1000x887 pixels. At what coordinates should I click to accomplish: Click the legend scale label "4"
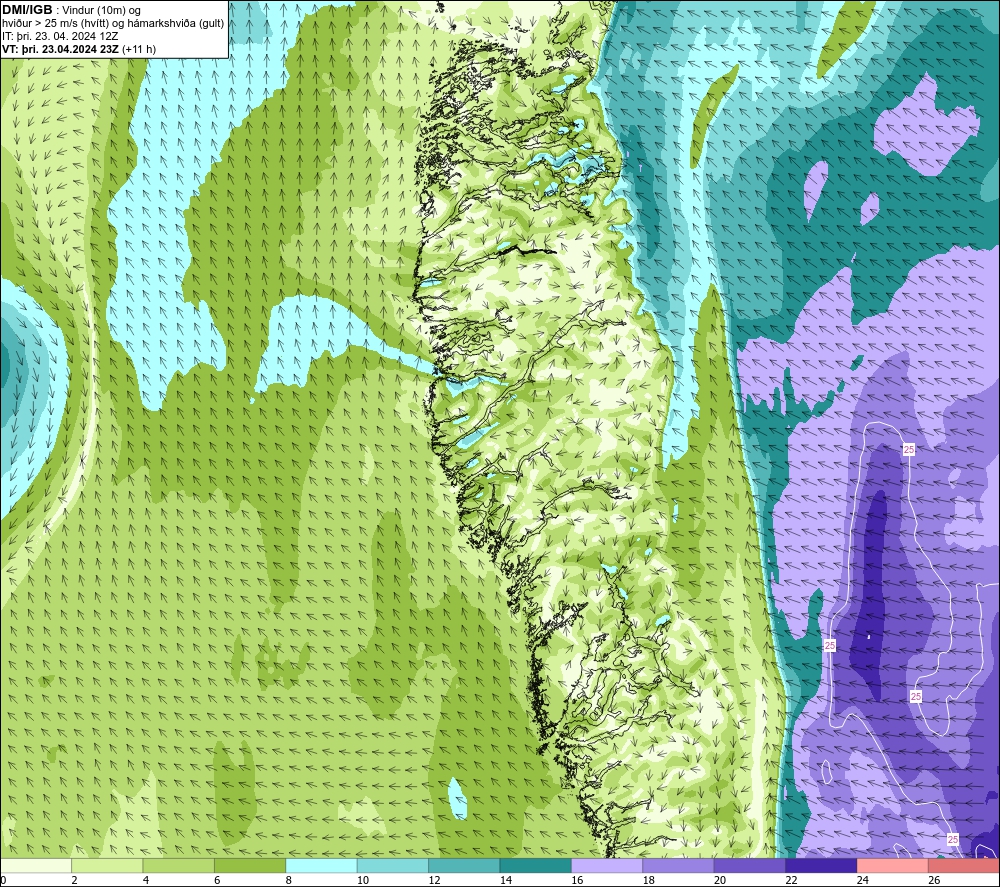pyautogui.click(x=146, y=880)
